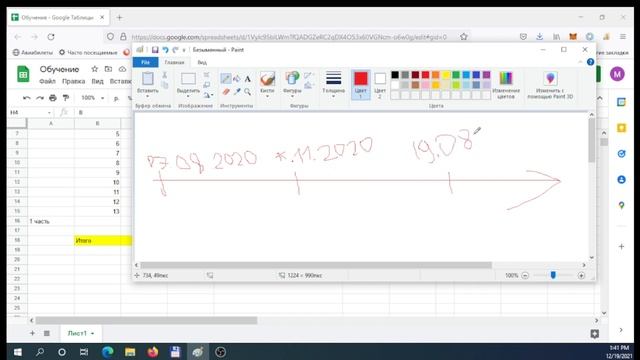Open Edit colors in Paint
This screenshot has height=360, width=640.
[506, 85]
